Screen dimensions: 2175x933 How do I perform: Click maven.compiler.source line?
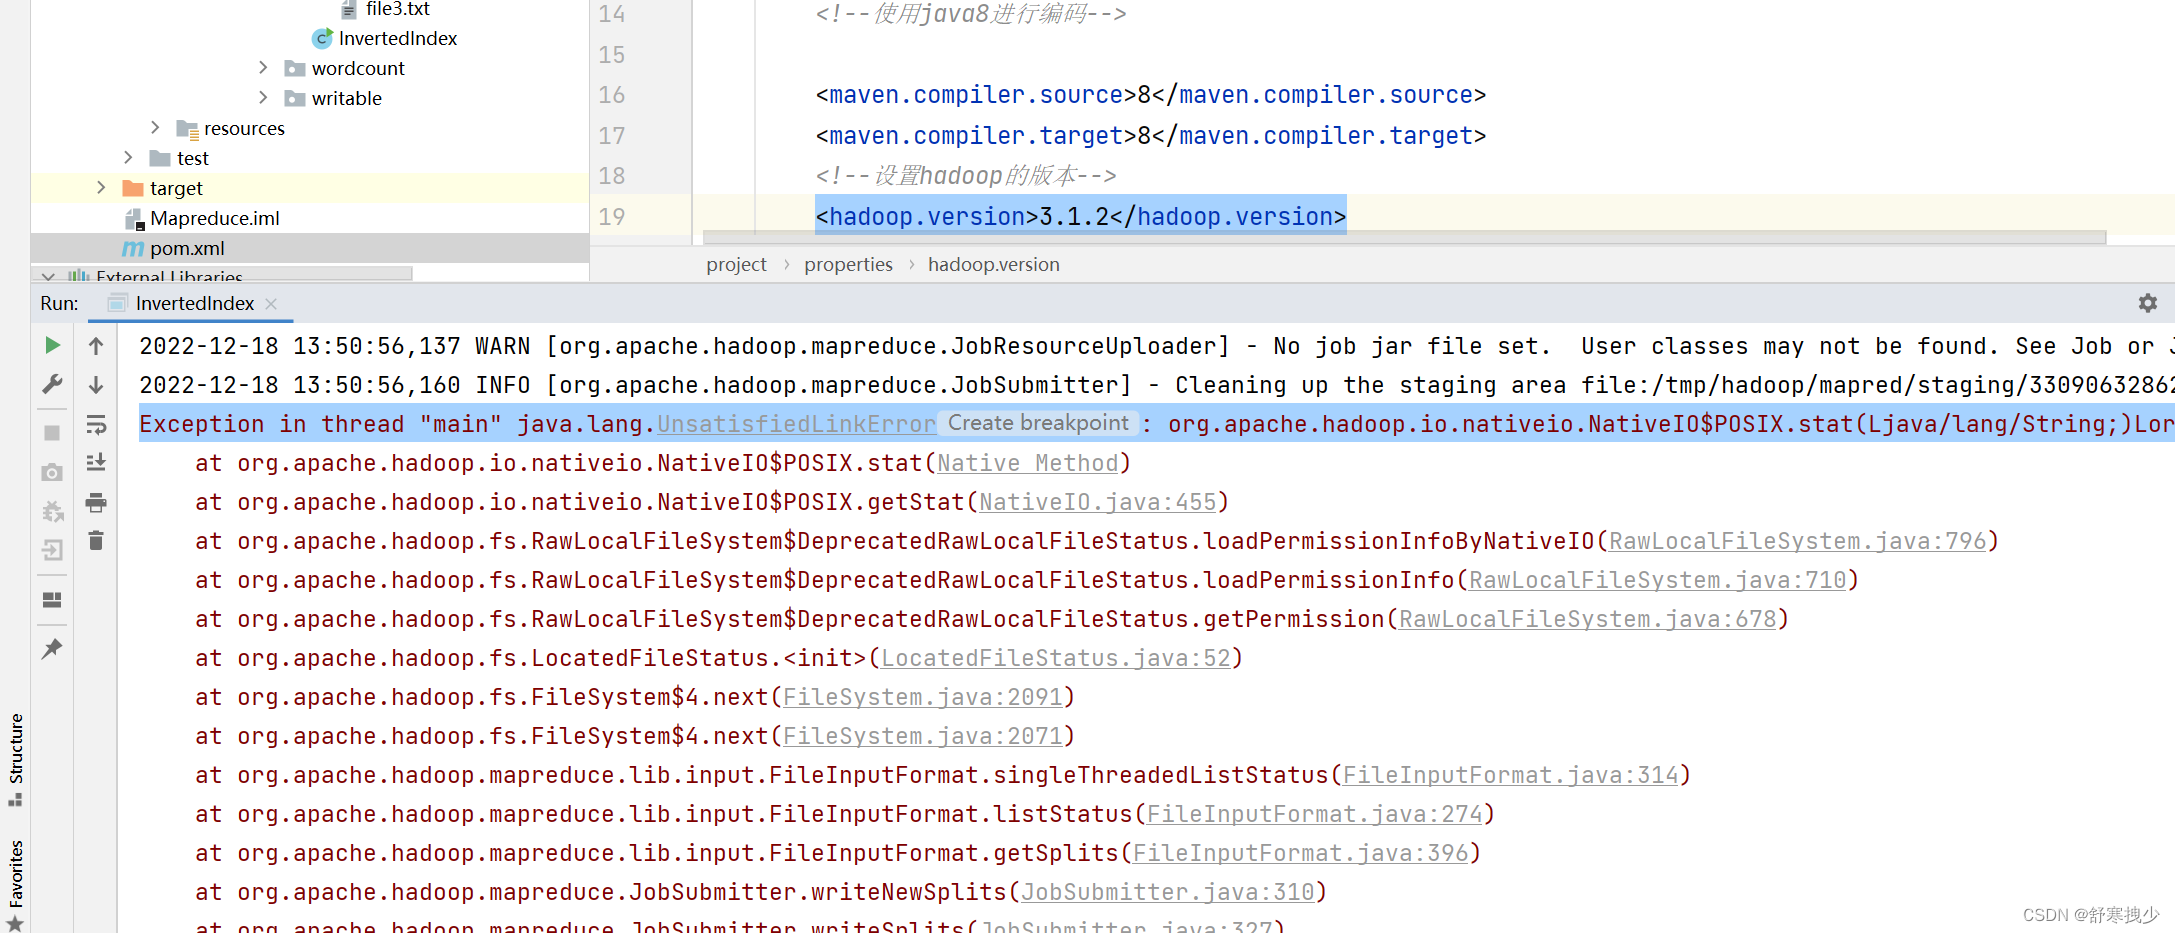pos(1151,95)
